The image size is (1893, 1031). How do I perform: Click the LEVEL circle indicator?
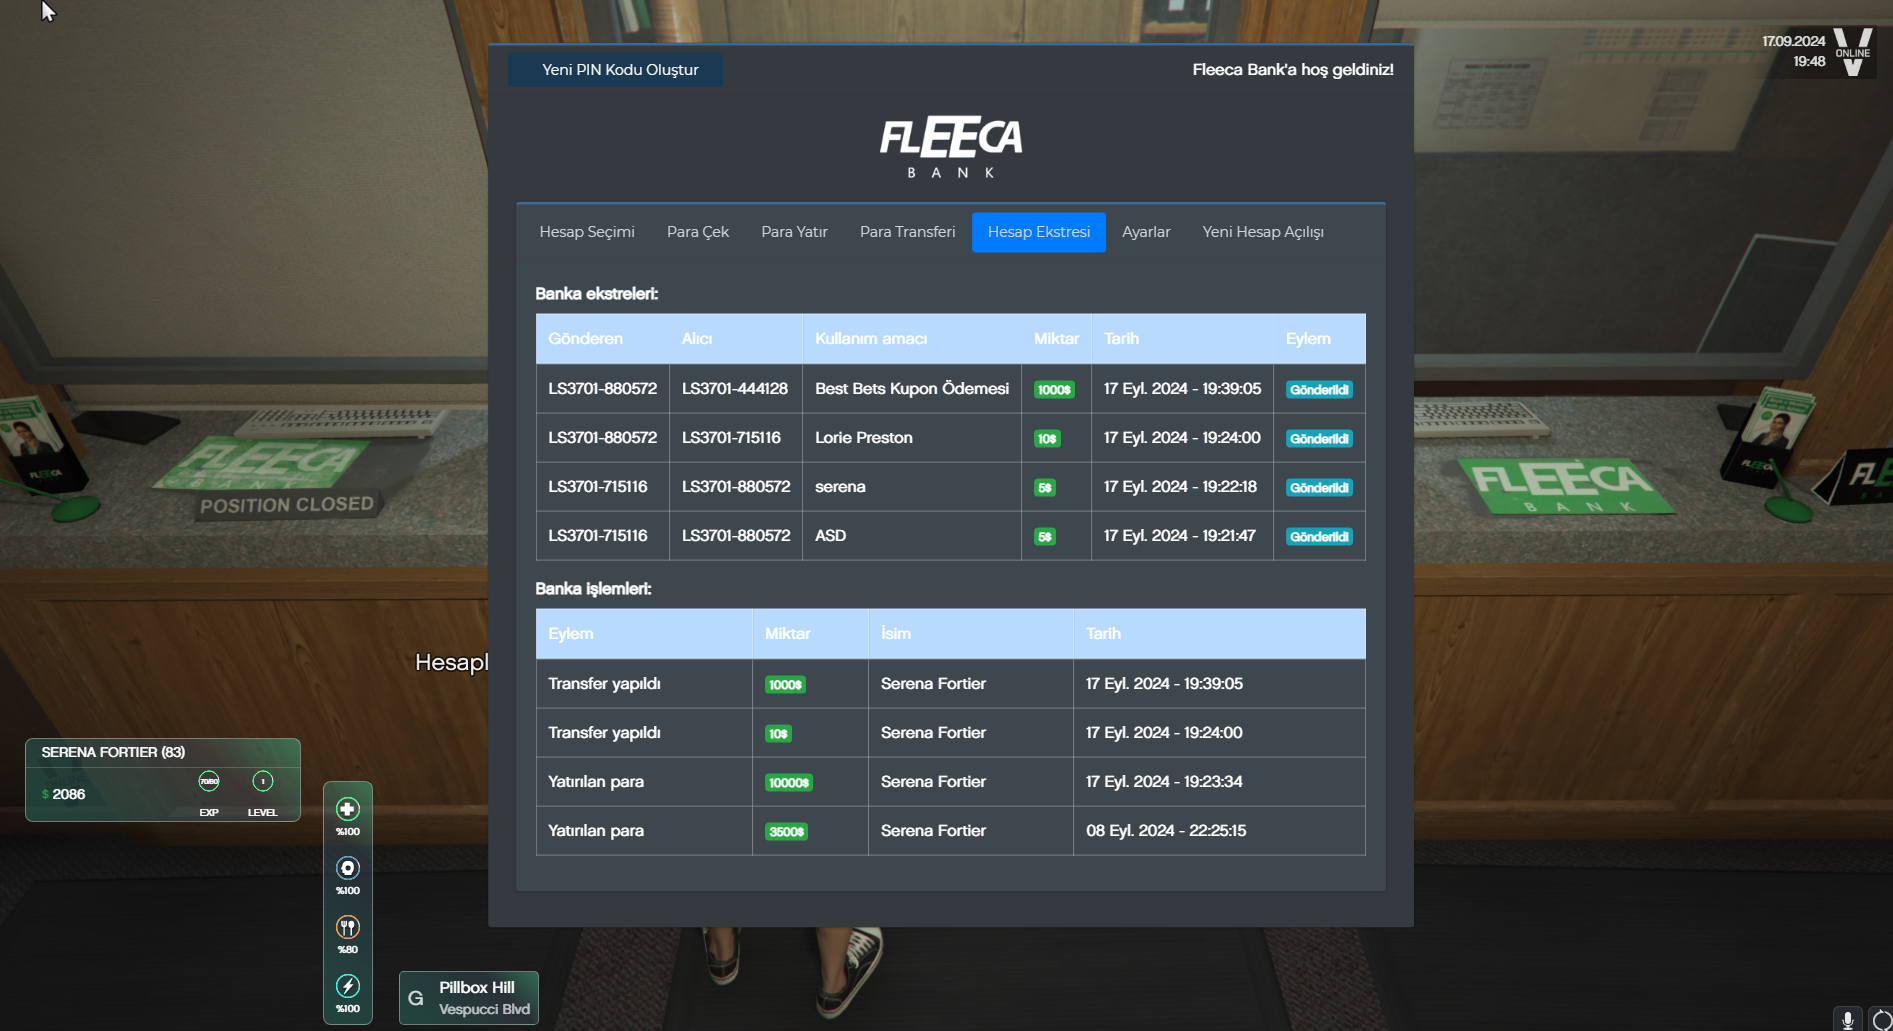pos(262,781)
